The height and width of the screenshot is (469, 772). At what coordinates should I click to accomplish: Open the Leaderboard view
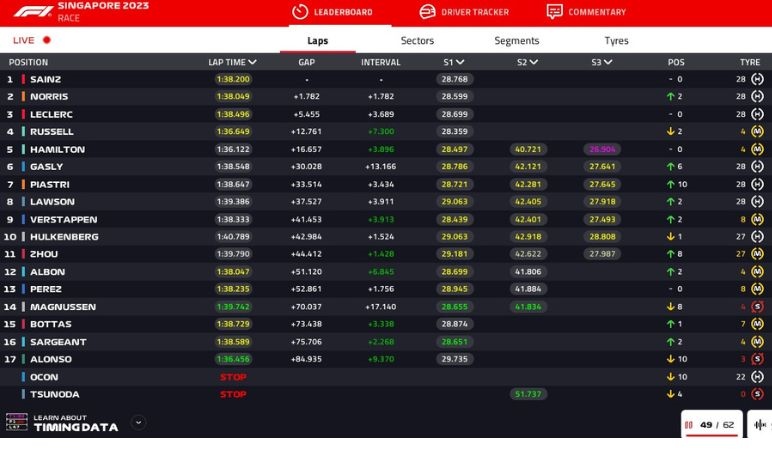(332, 12)
